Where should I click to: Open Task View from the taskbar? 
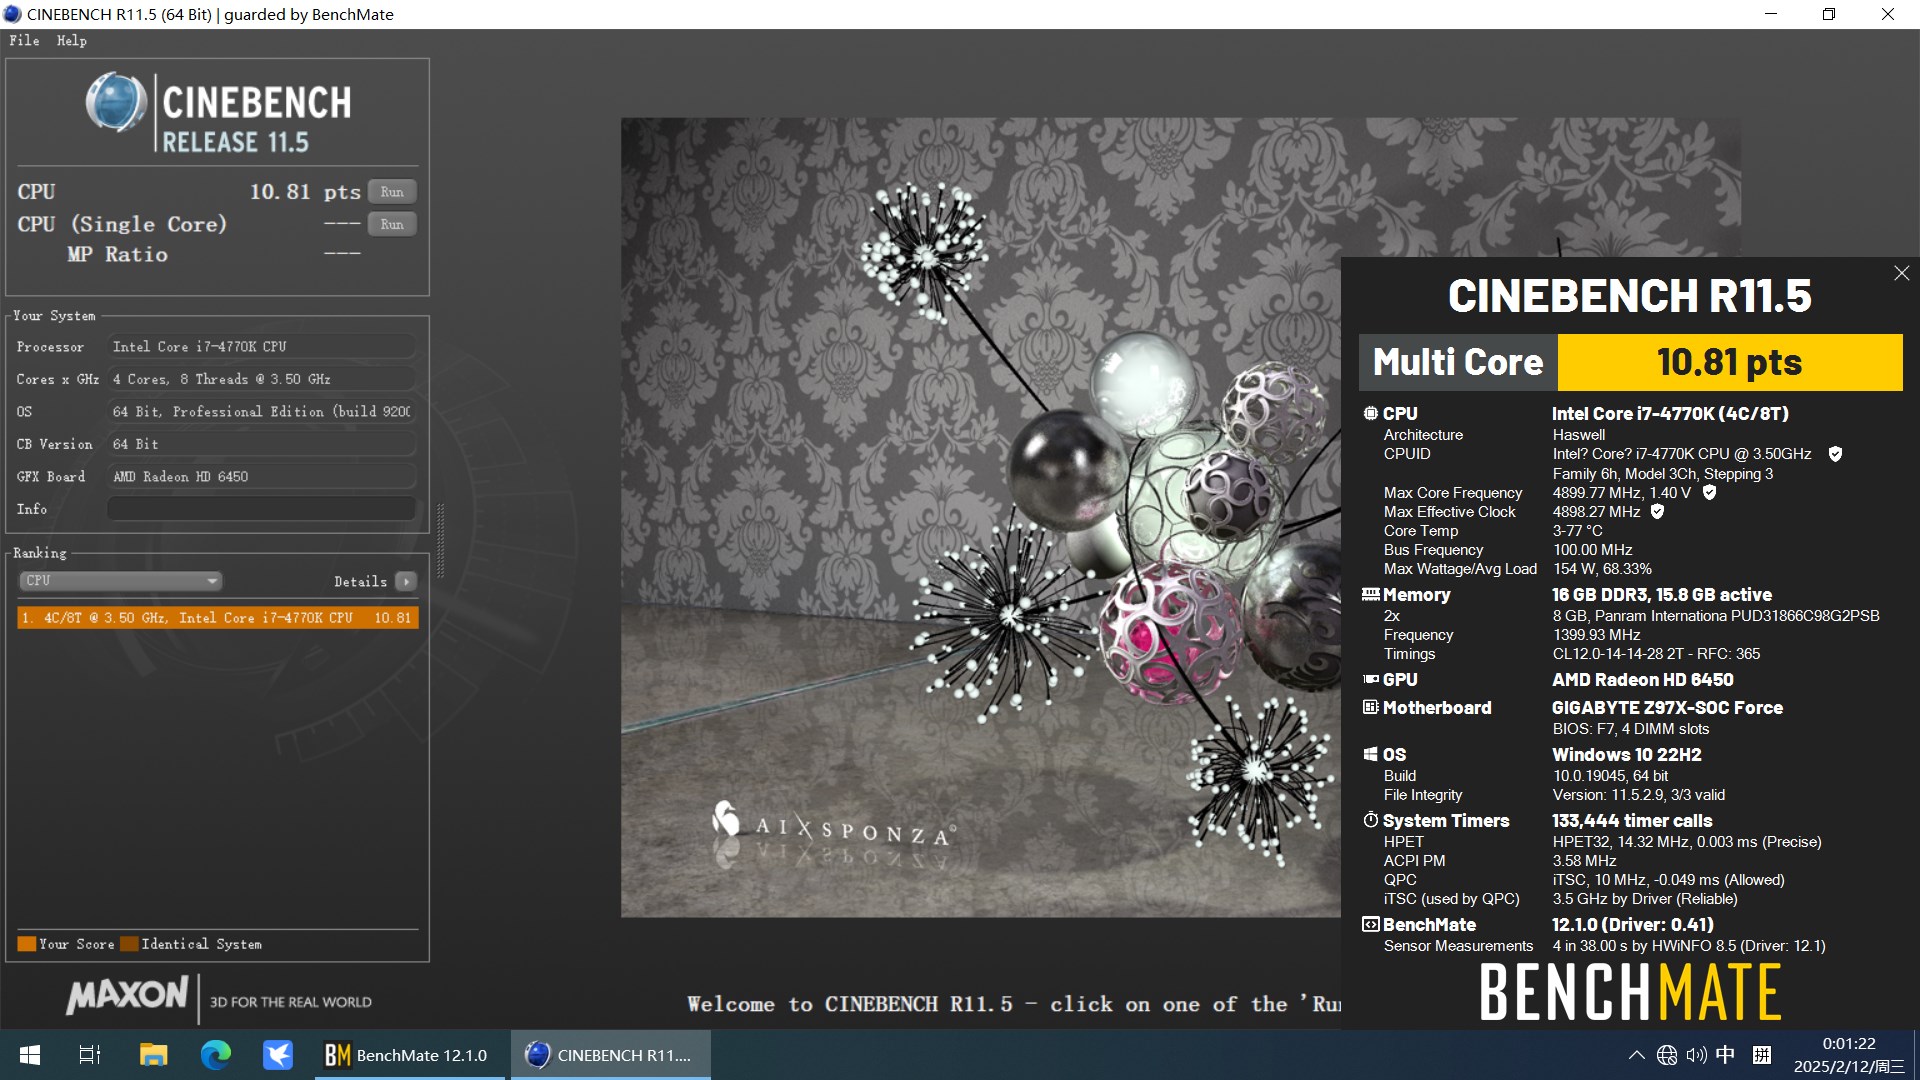coord(90,1055)
